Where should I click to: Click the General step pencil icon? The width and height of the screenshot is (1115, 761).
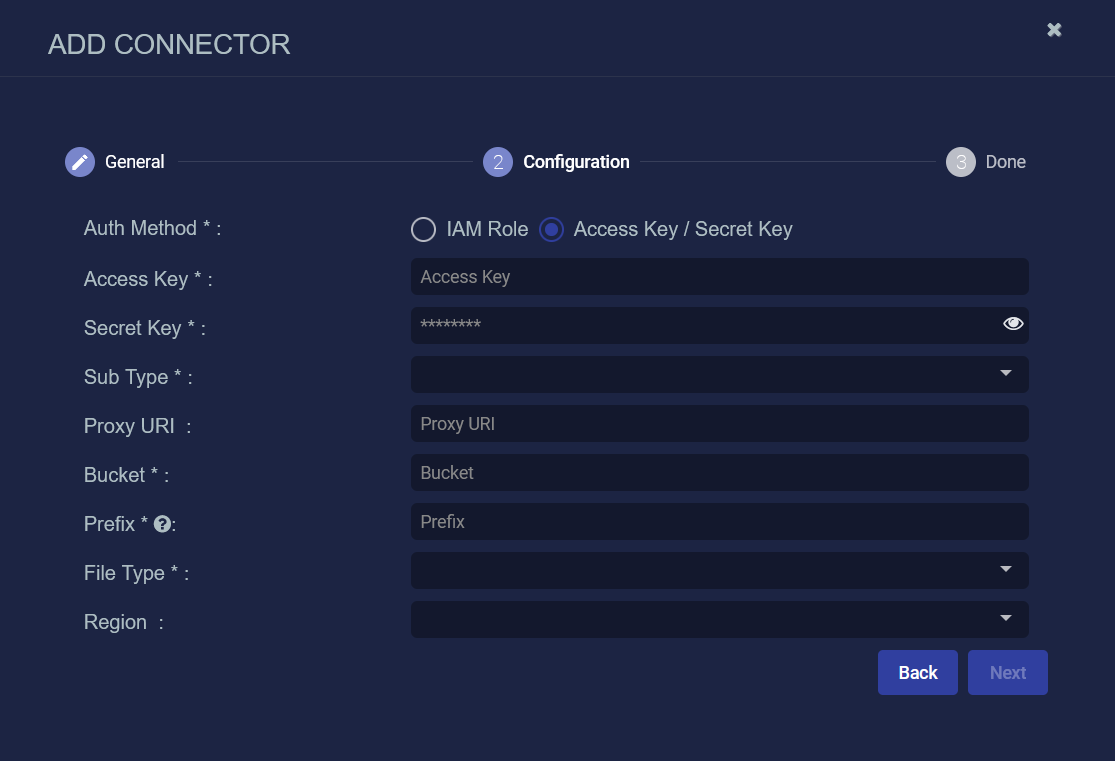click(80, 162)
